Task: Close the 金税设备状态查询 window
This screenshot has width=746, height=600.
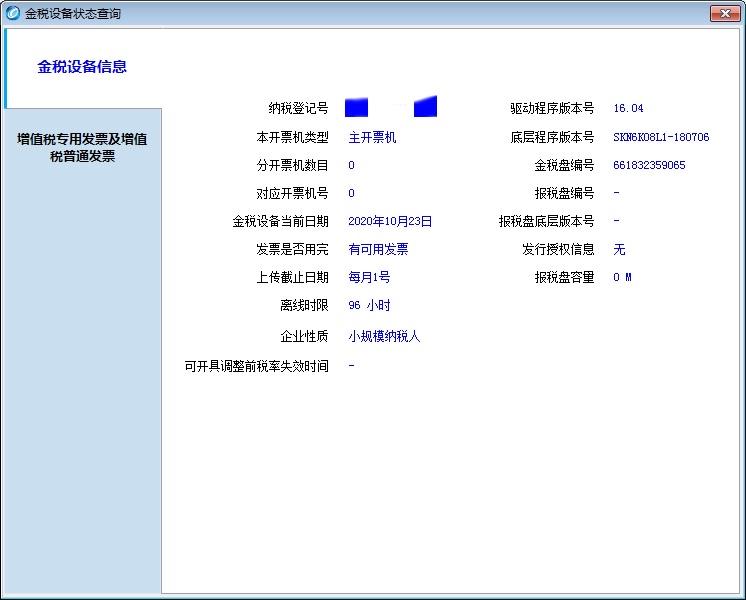Action: 723,13
